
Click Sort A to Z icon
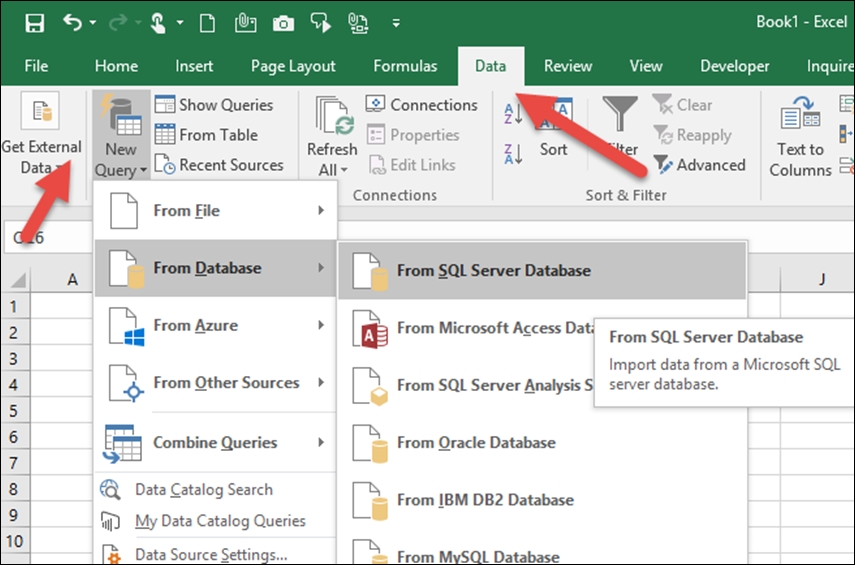point(514,114)
